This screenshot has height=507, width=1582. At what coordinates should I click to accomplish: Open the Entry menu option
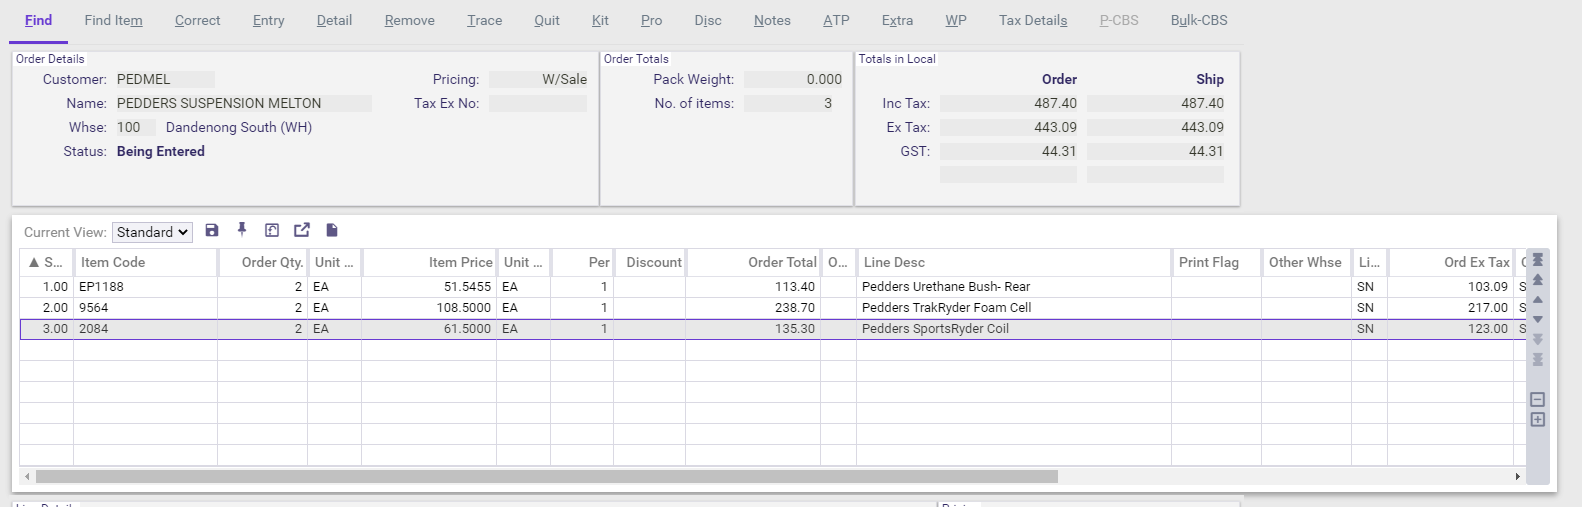pos(268,20)
